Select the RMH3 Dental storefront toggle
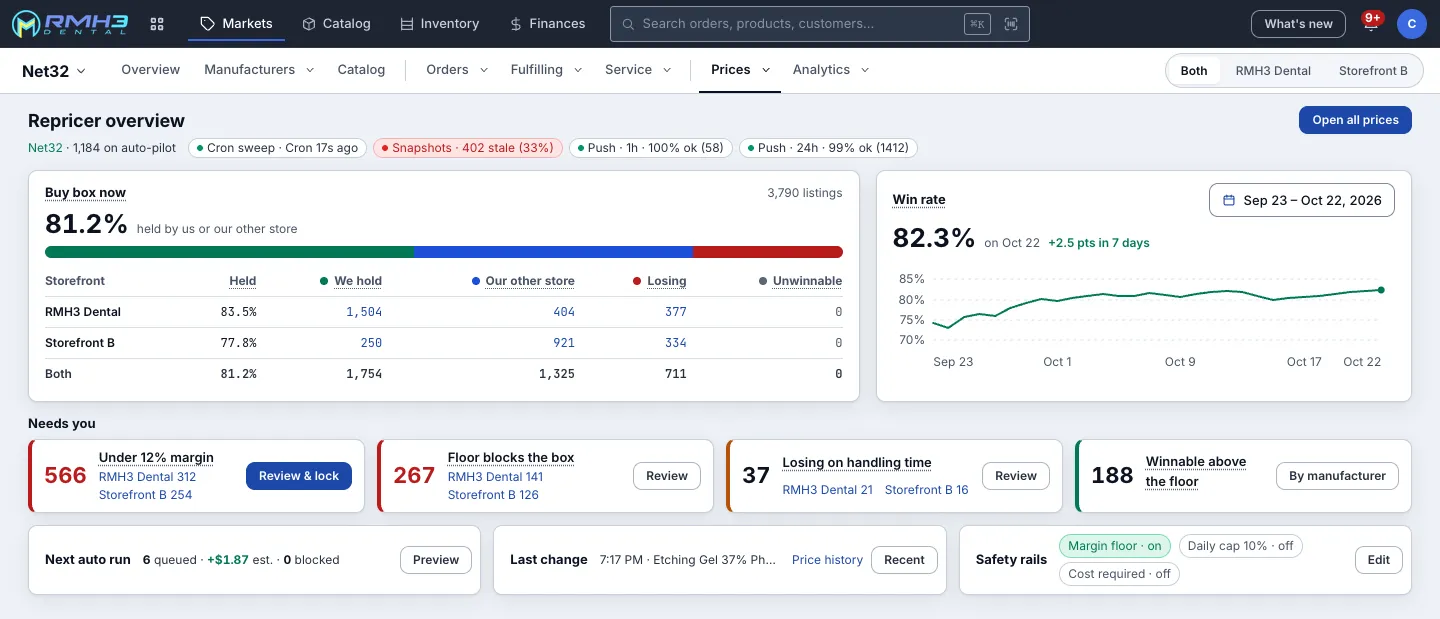This screenshot has height=619, width=1440. click(x=1273, y=71)
